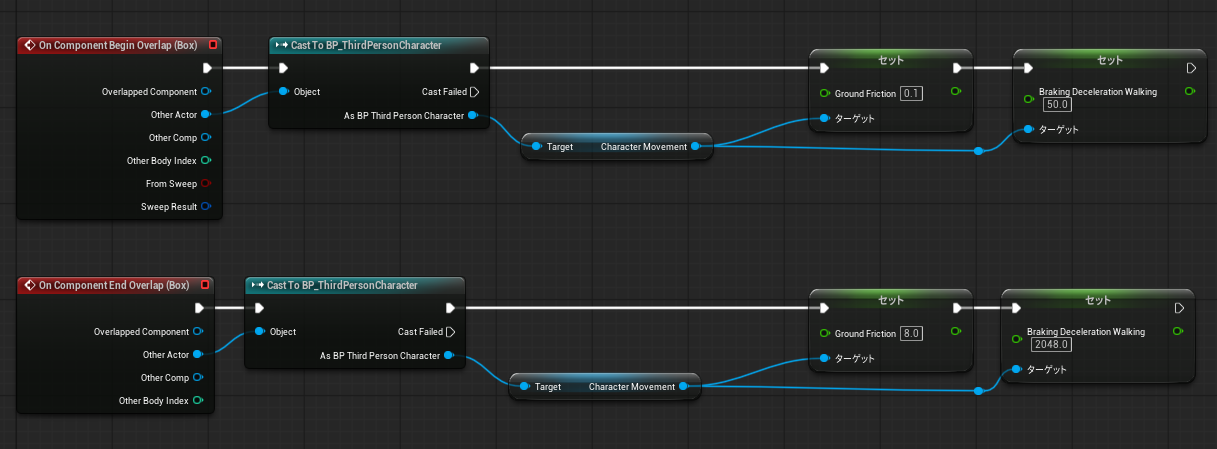Viewport: 1217px width, 449px height.
Task: Click the Overlapped Component pin on Begin Overlap node
Action: pos(206,92)
